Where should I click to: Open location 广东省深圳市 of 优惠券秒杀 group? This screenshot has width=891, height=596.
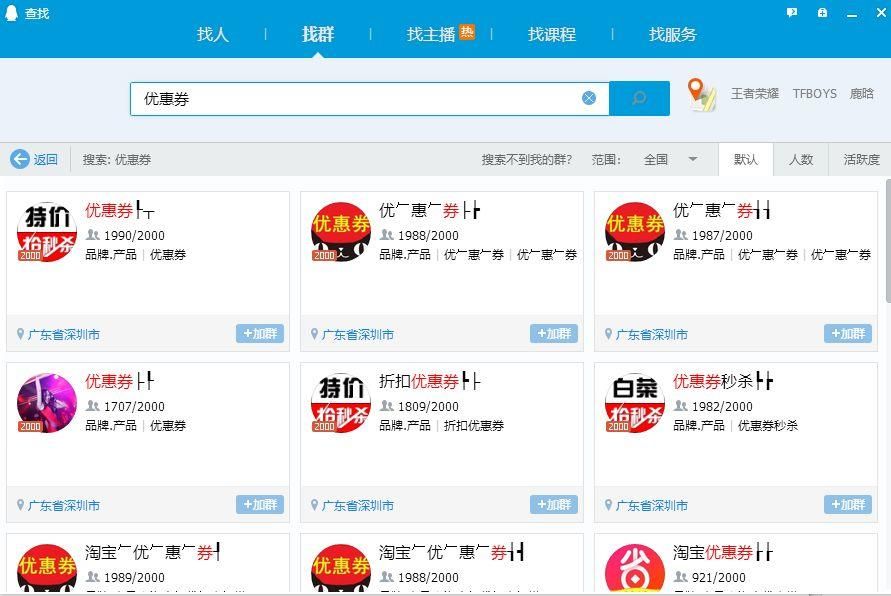click(x=652, y=506)
